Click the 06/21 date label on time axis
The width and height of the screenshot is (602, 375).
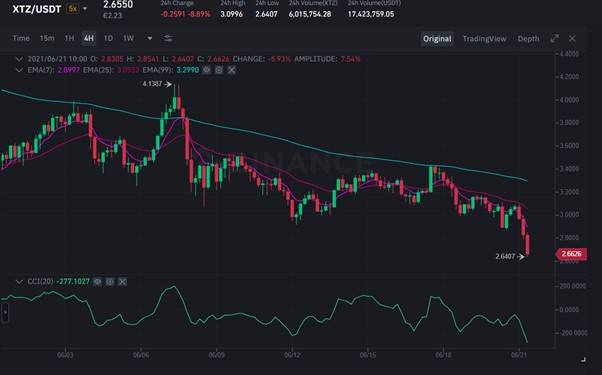pyautogui.click(x=519, y=355)
